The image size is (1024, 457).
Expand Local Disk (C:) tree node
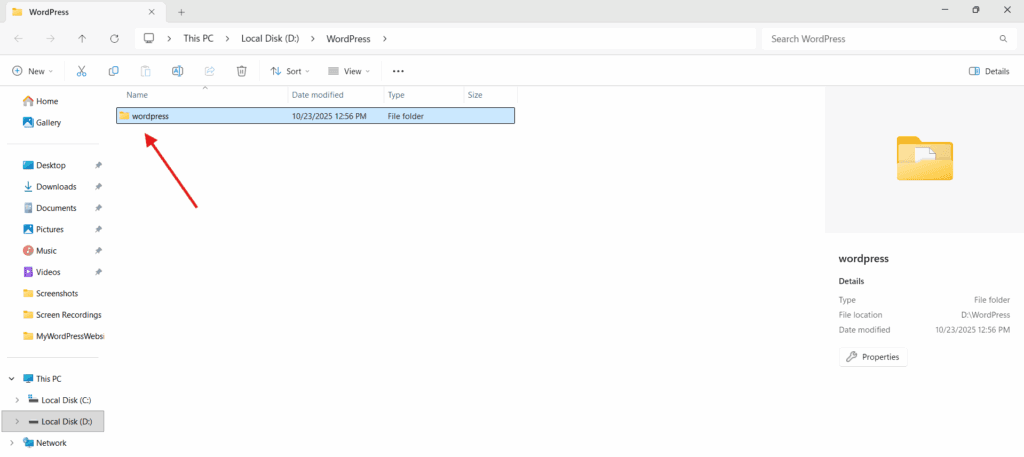pos(17,400)
